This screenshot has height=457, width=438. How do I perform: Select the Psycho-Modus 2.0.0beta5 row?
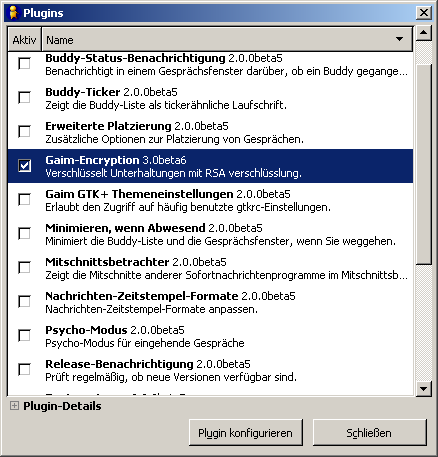pyautogui.click(x=210, y=336)
